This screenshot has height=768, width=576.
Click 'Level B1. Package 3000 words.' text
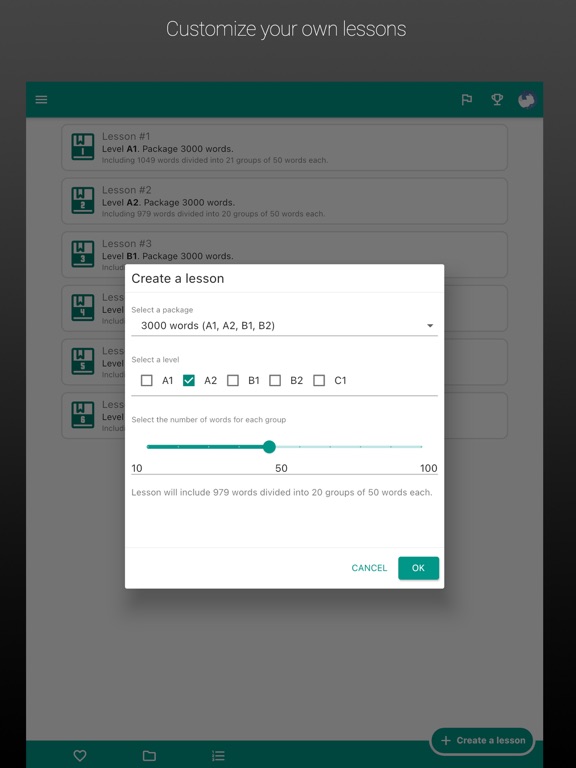click(x=168, y=256)
